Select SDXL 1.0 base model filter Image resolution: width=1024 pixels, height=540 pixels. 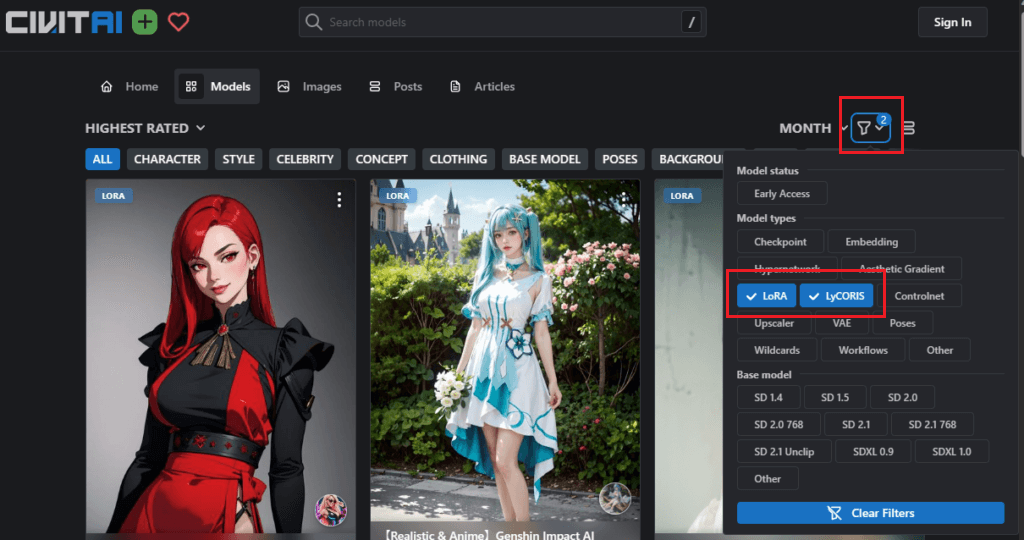click(952, 451)
